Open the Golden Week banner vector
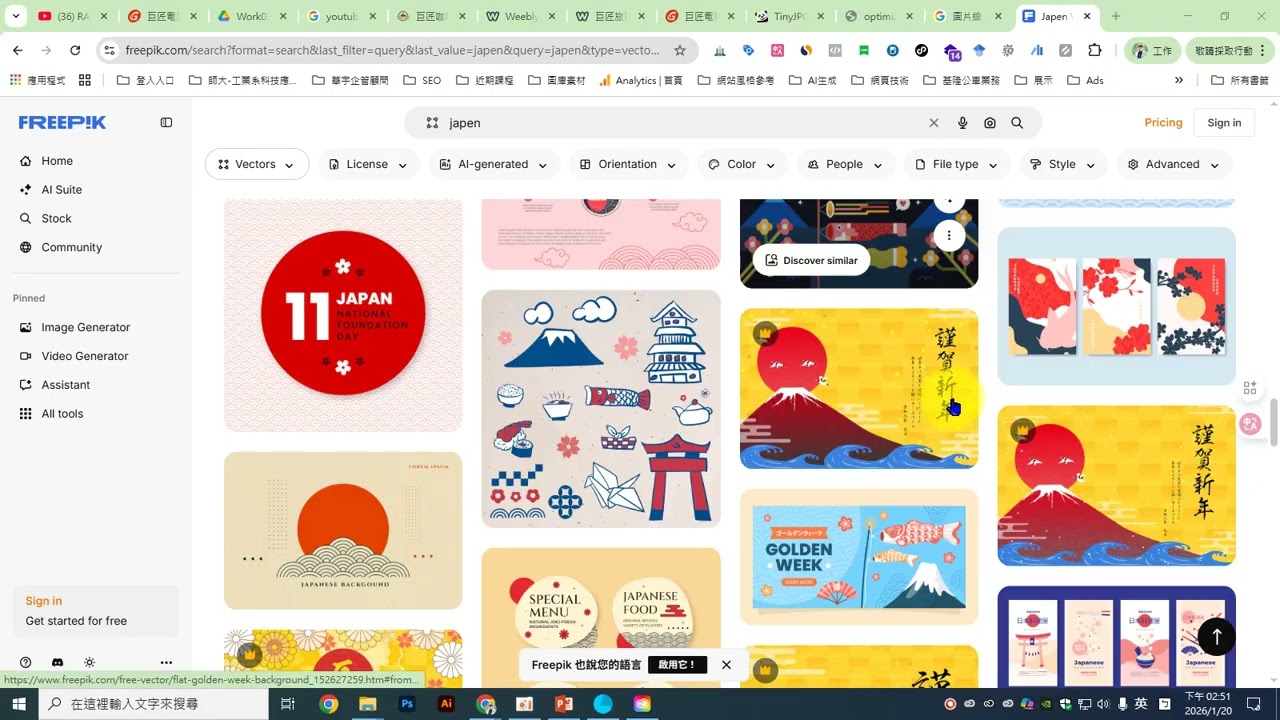1280x720 pixels. (x=859, y=557)
